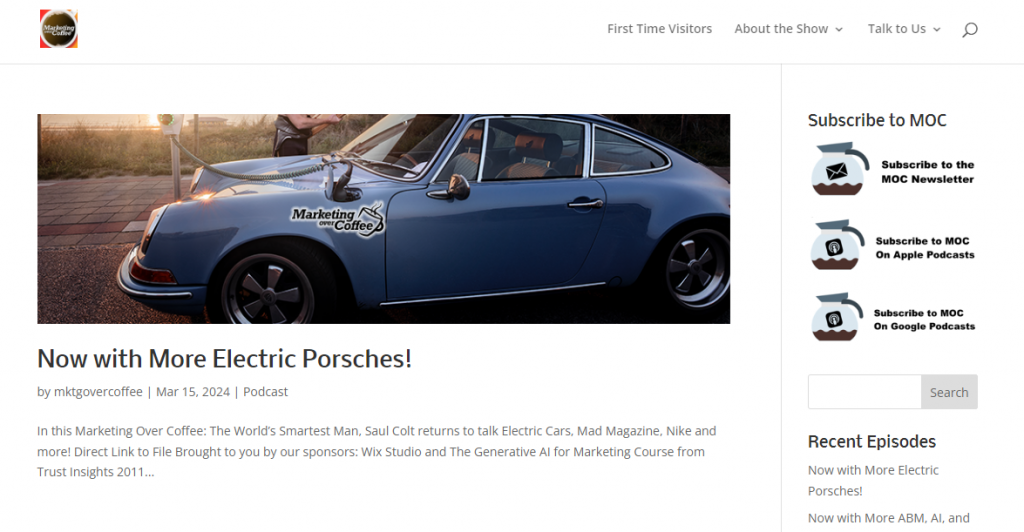
Task: Click the Apple Podcasts coffee pot icon
Action: coord(837,245)
